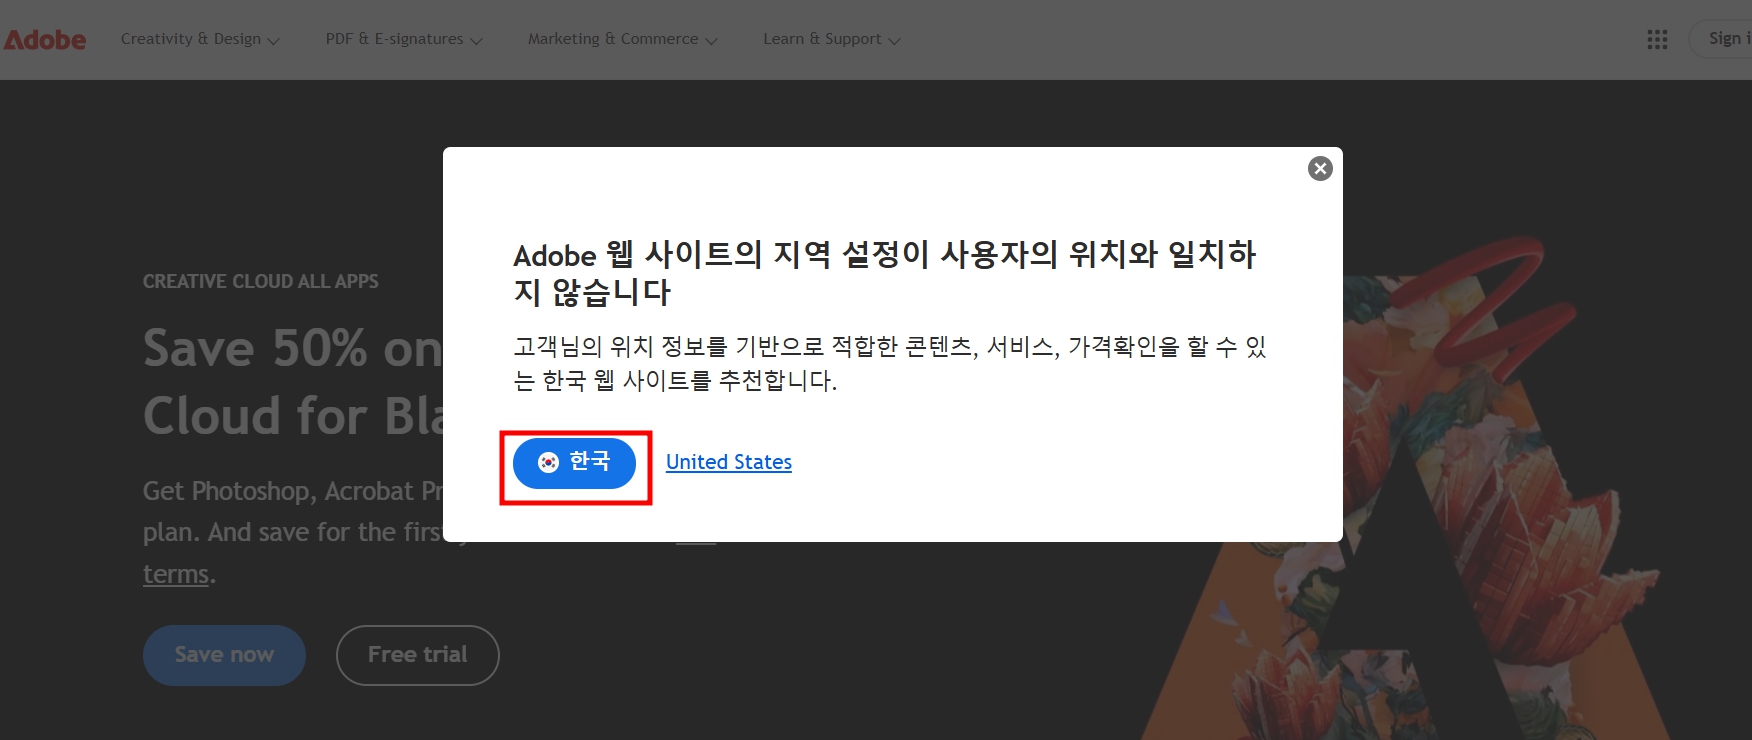Open the apps grid icon
This screenshot has width=1752, height=740.
pos(1657,39)
